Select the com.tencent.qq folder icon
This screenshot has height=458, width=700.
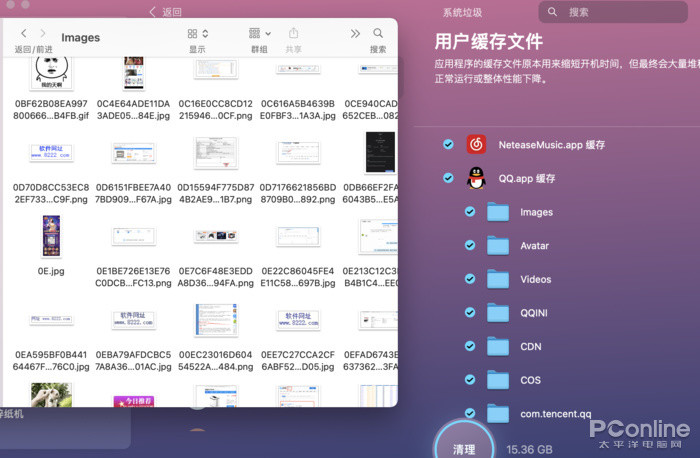(498, 413)
